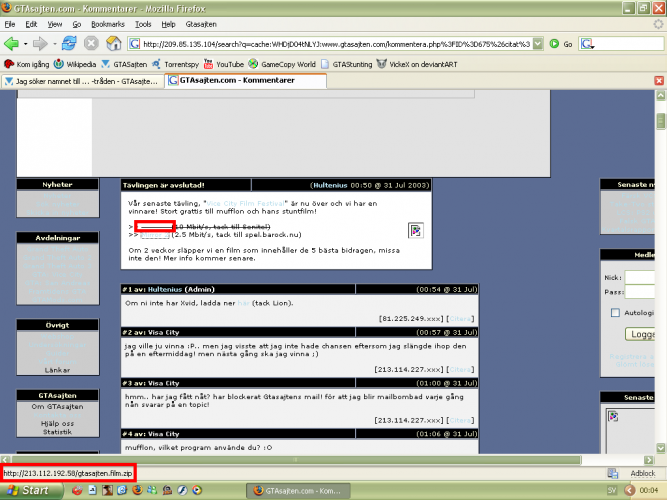Open the Wikipedia bookmark
667x500 pixels.
tap(75, 64)
